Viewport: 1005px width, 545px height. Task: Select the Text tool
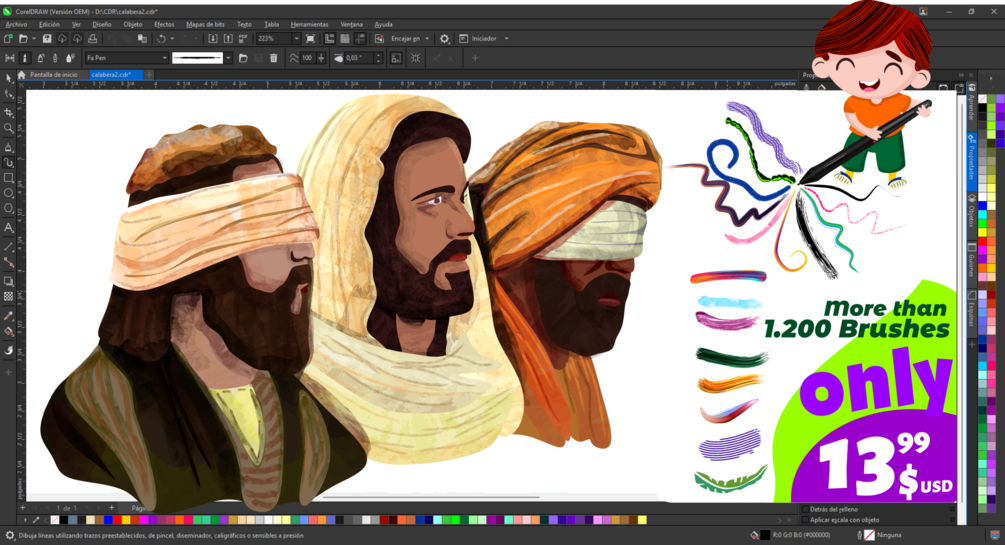9,228
